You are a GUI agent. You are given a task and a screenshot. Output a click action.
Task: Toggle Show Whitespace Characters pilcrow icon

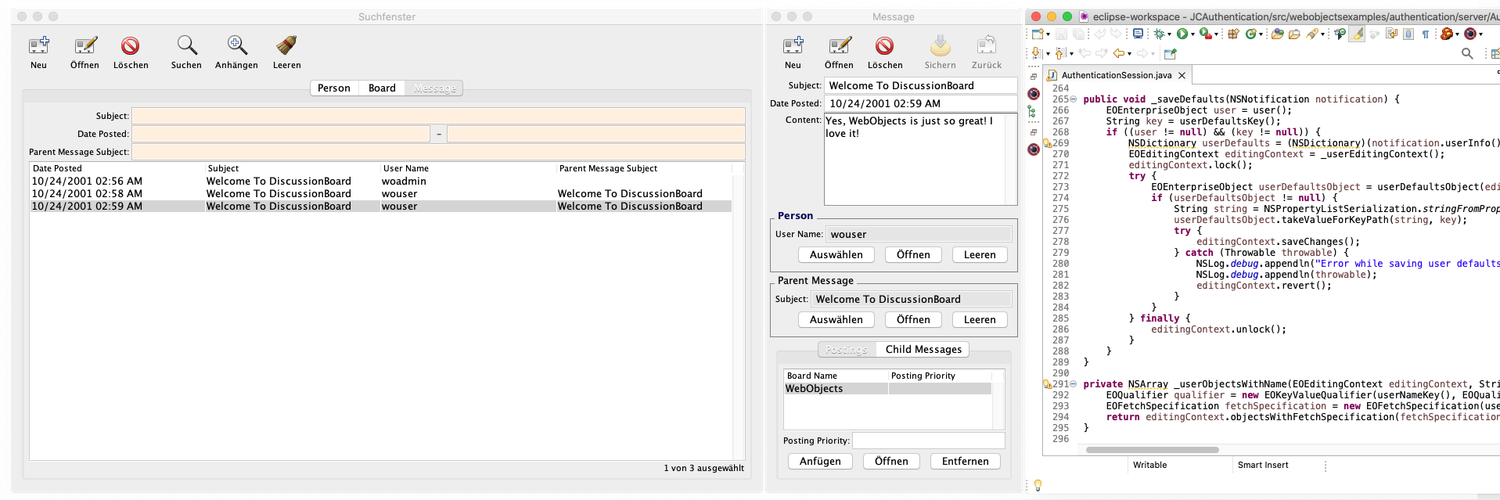pyautogui.click(x=1425, y=34)
